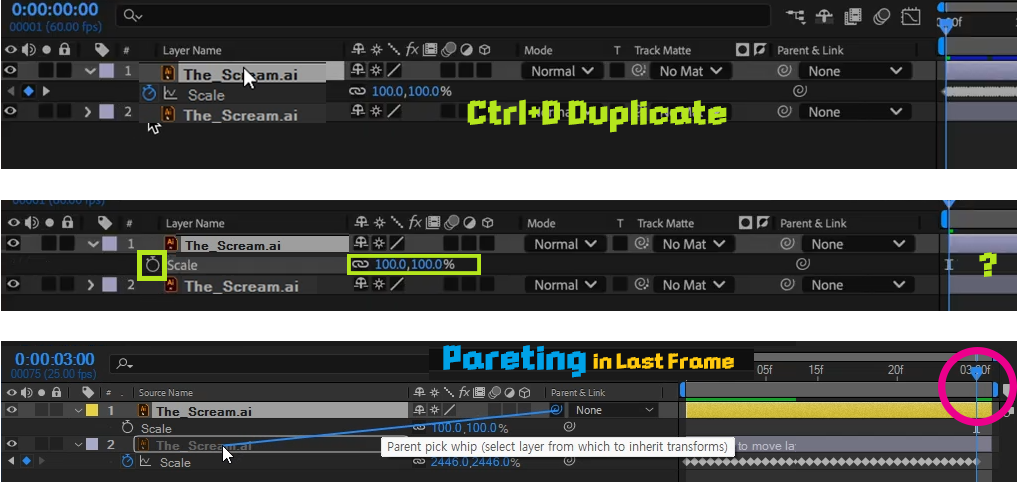Toggle constrain proportions link in top timeline

[x=358, y=91]
